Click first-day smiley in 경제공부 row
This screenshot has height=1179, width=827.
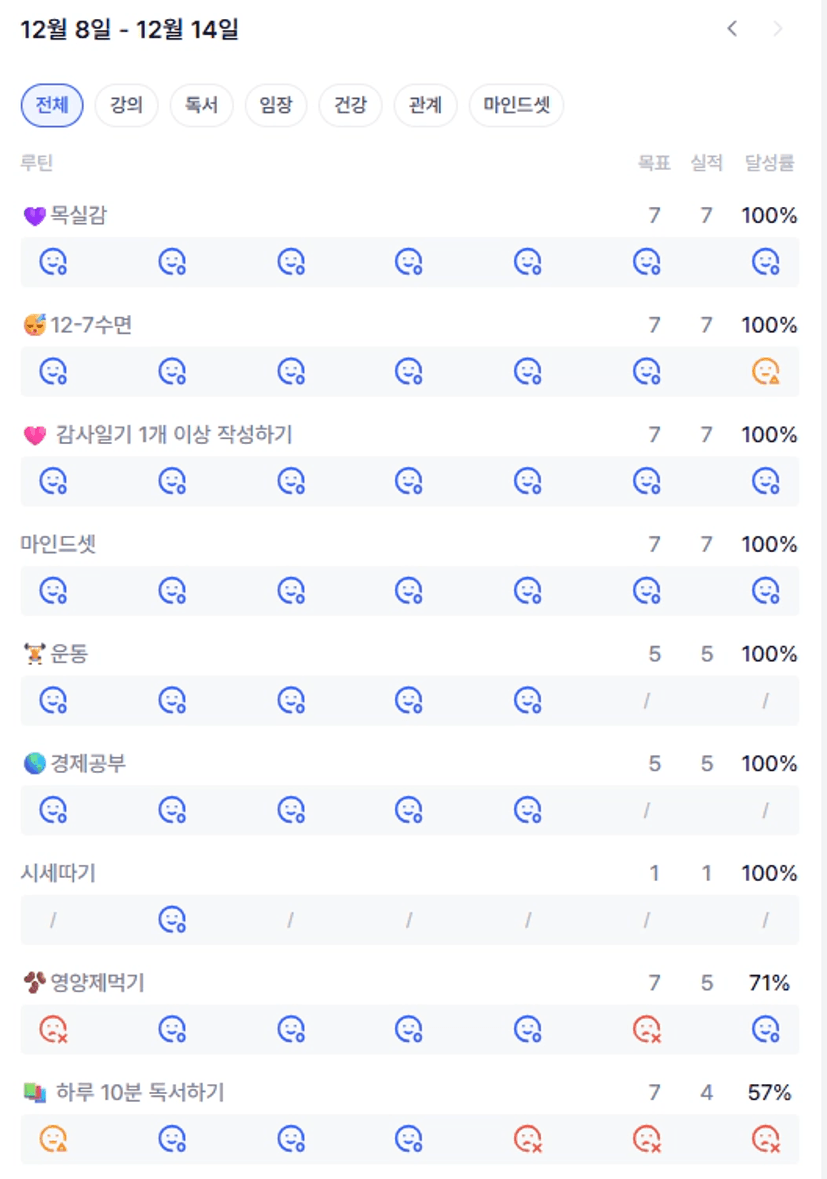53,810
